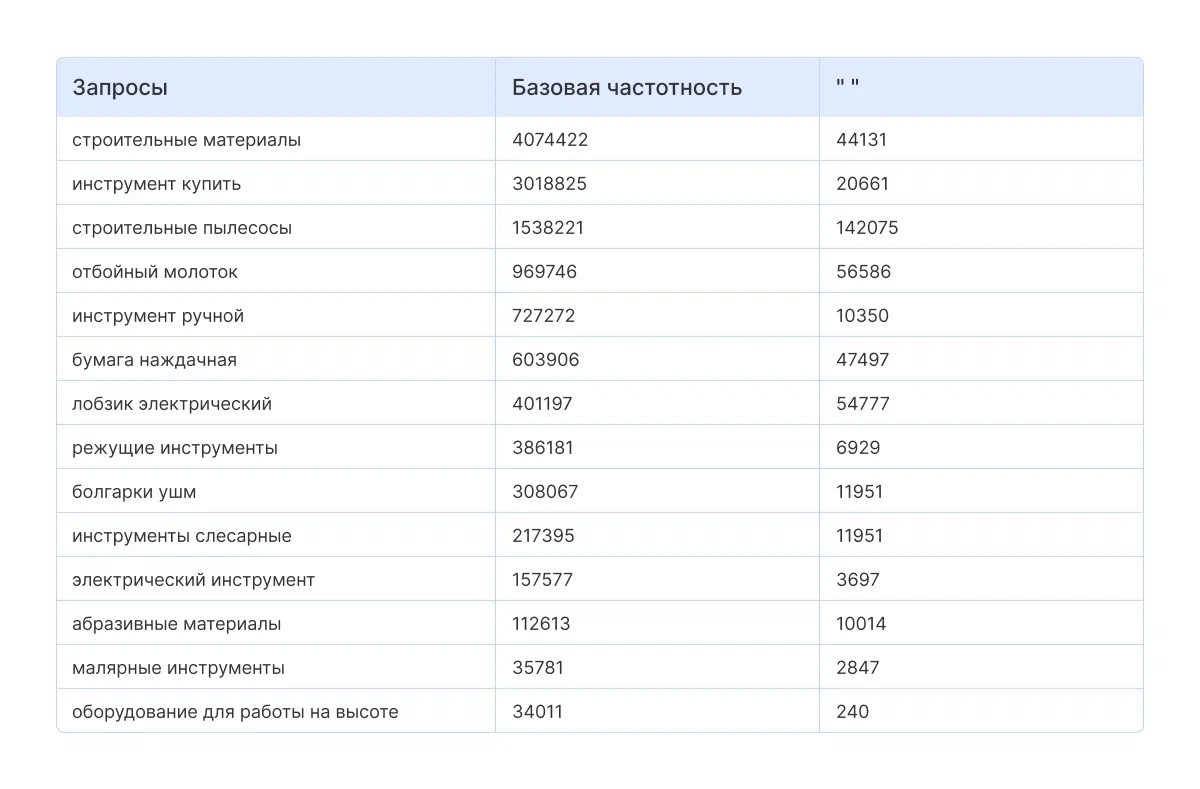Click the base frequency value 34011
The image size is (1200, 789).
tap(537, 712)
